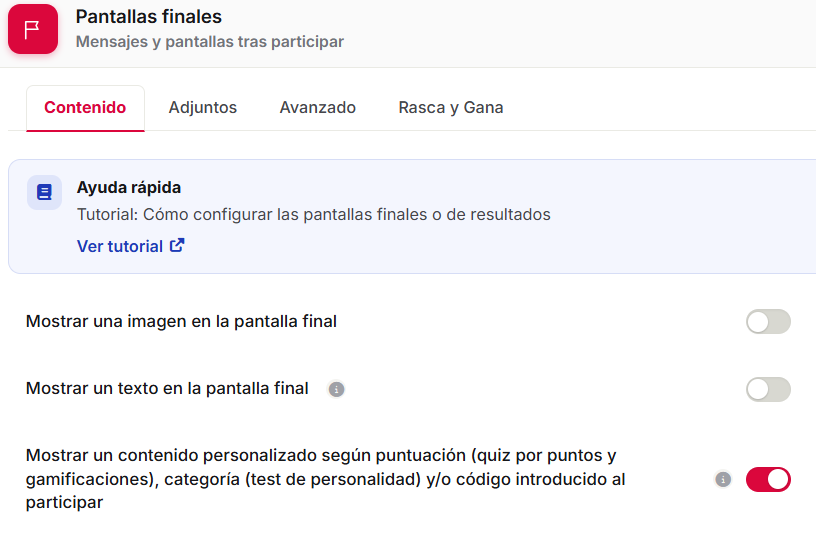Click the Mostrar un contenido personalizado description text

tap(326, 479)
